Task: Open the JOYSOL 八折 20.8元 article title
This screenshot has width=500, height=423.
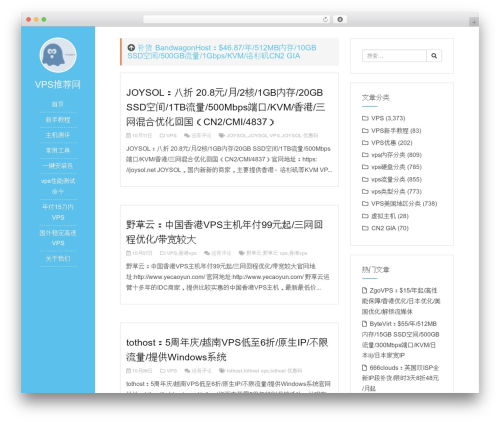Action: pyautogui.click(x=226, y=107)
